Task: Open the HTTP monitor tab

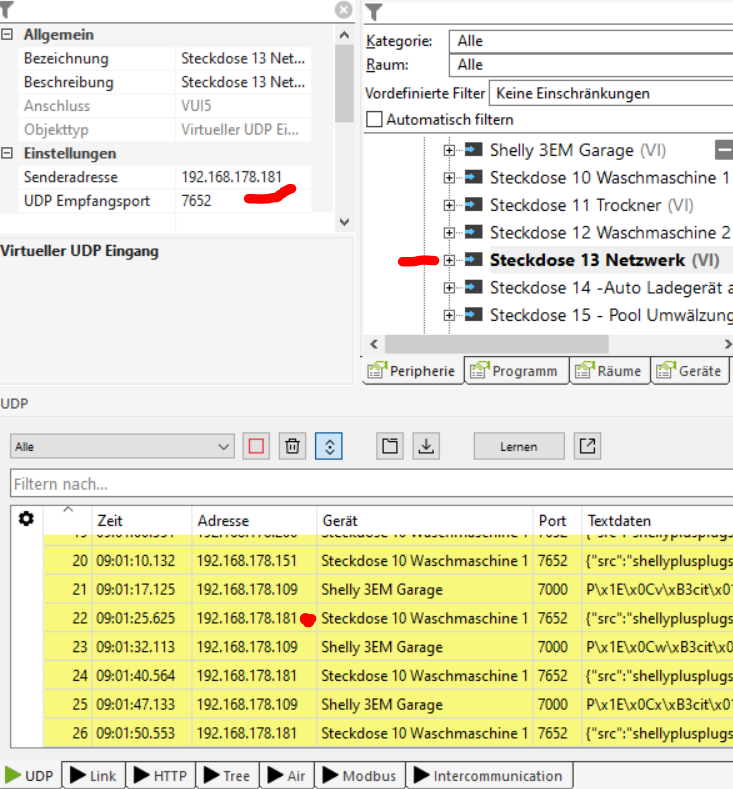Action: [161, 775]
